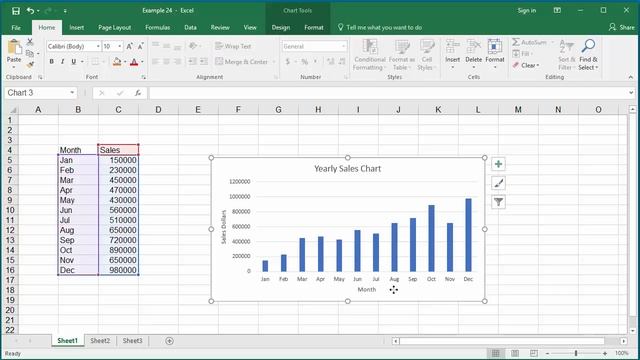The height and width of the screenshot is (360, 640).
Task: Delete cells using Delete button
Action: pyautogui.click(x=473, y=54)
